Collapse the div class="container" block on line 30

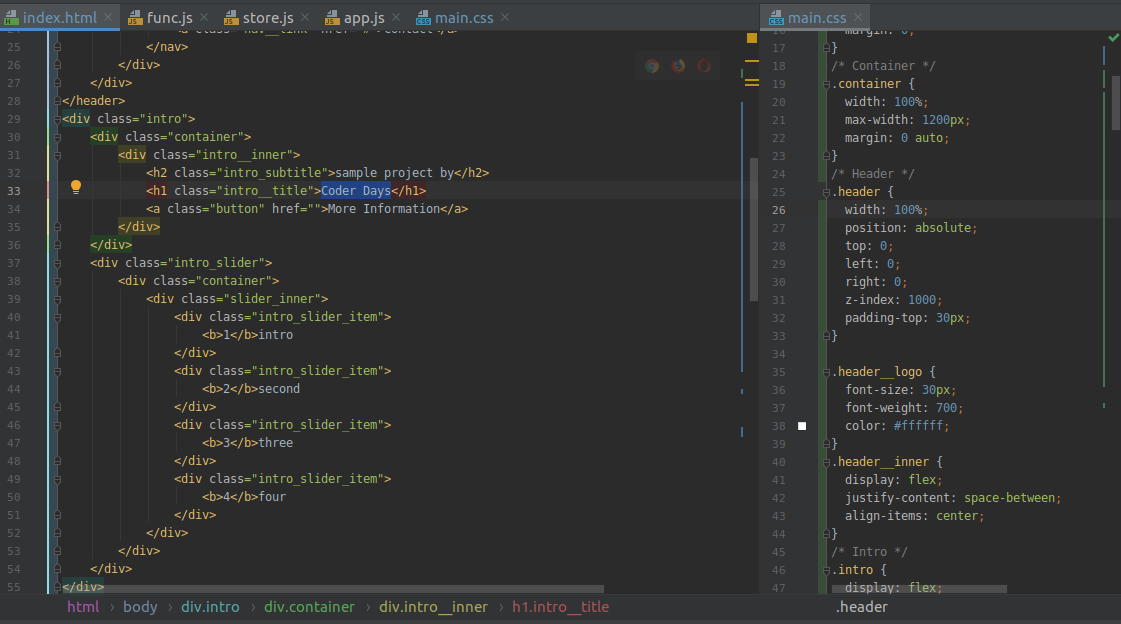57,137
